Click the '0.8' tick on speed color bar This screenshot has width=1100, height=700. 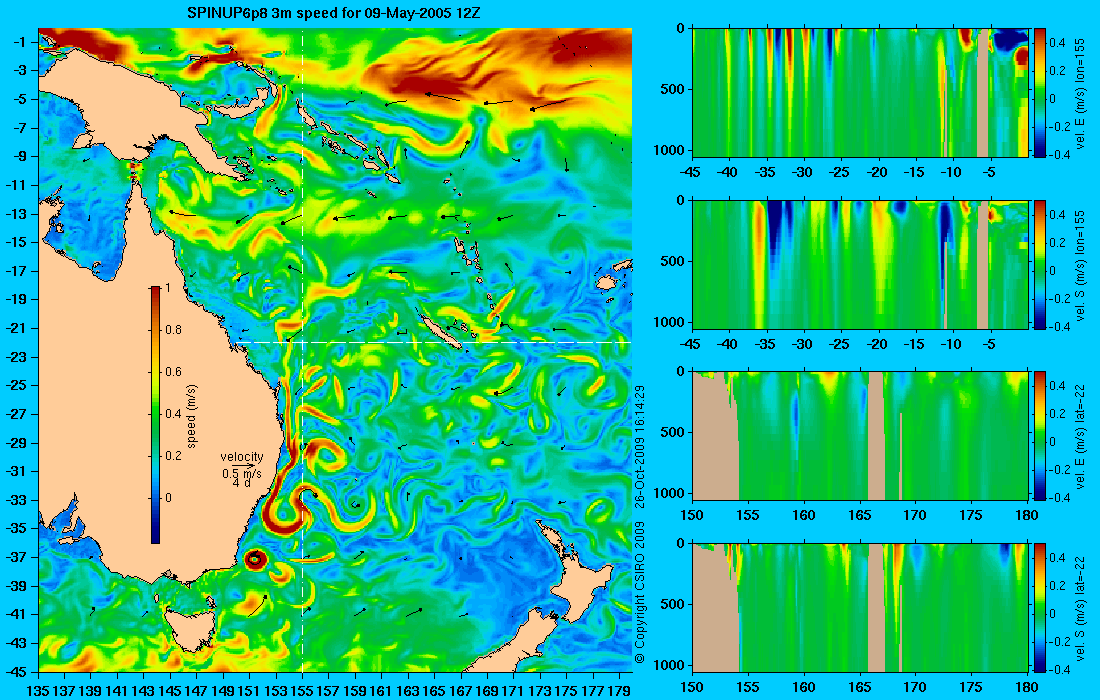173,330
